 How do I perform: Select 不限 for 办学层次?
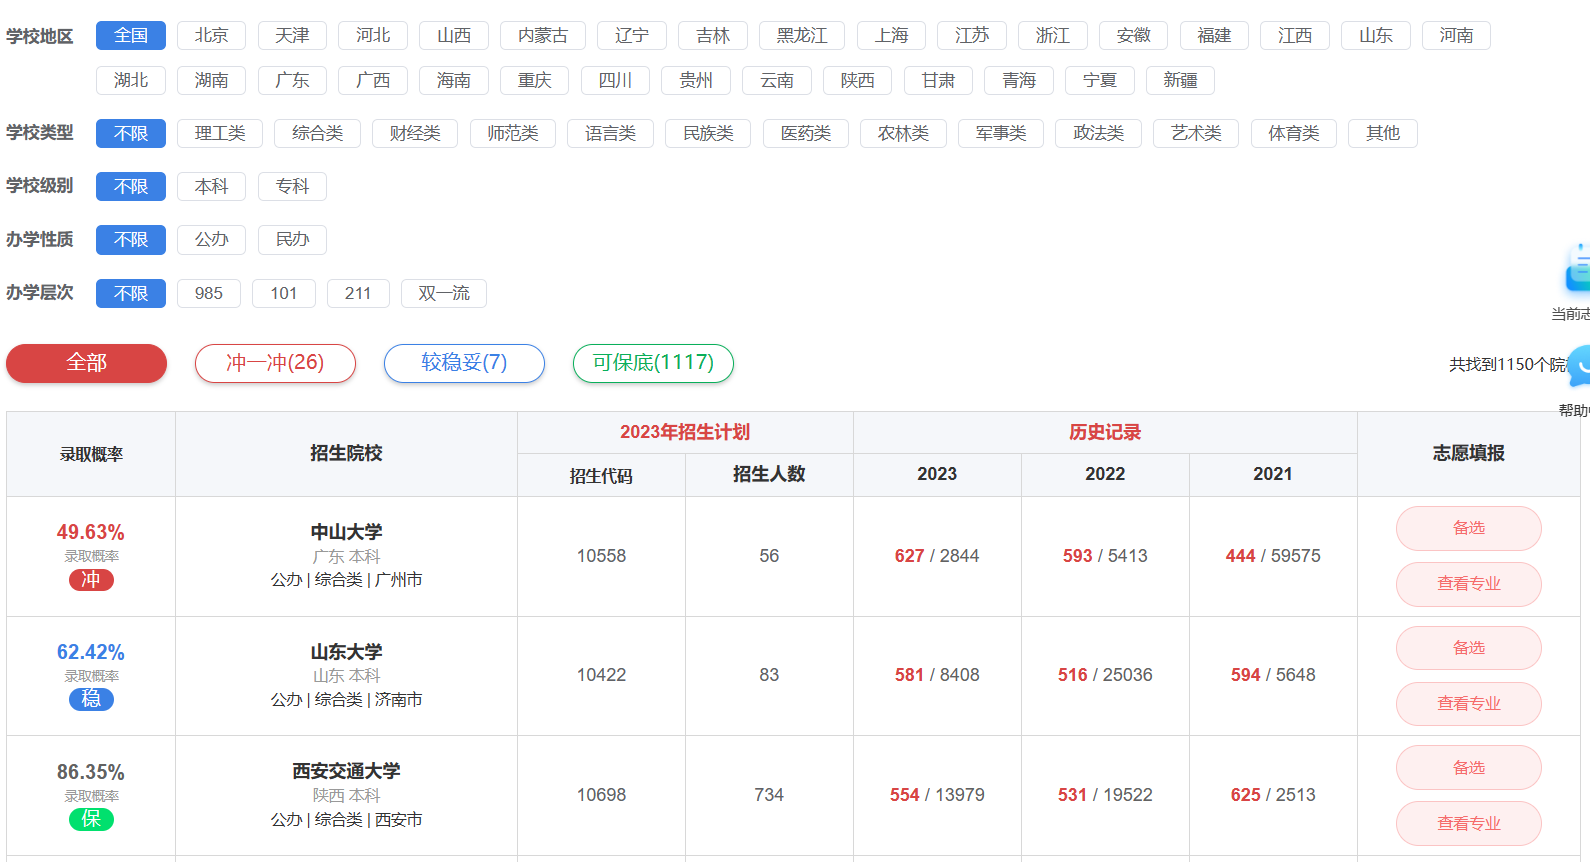(131, 293)
